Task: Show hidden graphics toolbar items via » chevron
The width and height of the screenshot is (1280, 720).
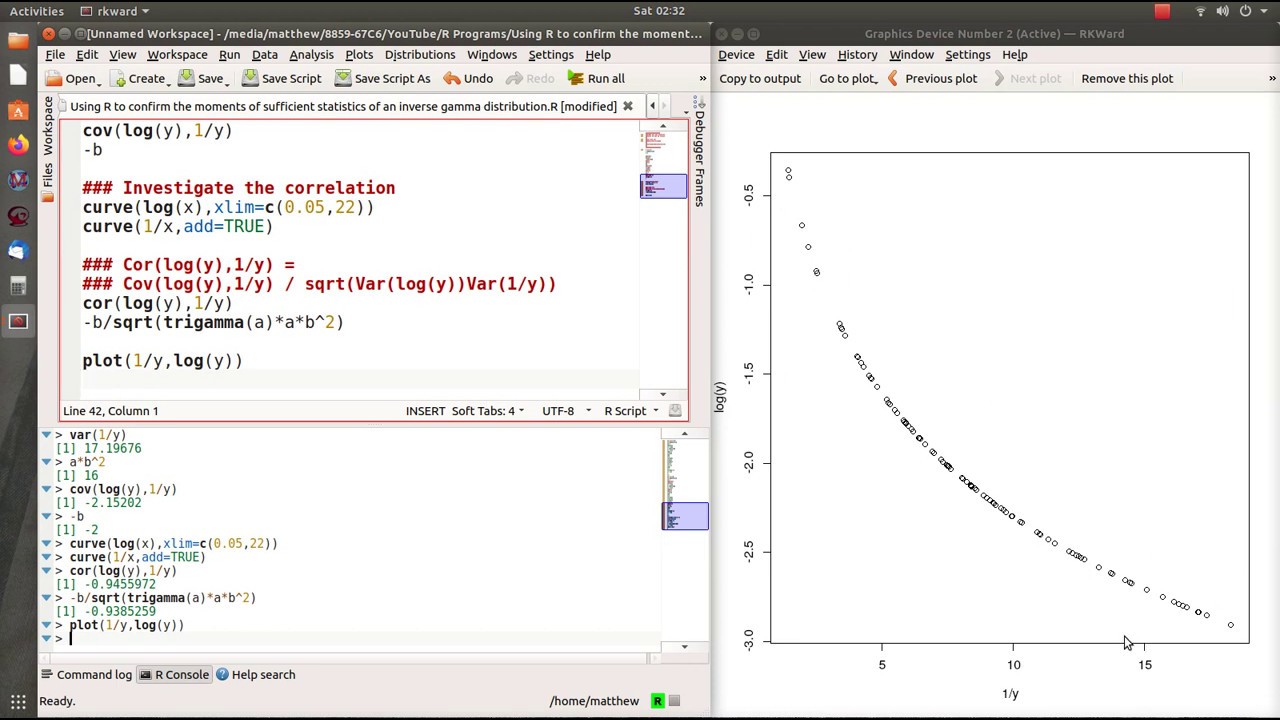Action: 1272,78
